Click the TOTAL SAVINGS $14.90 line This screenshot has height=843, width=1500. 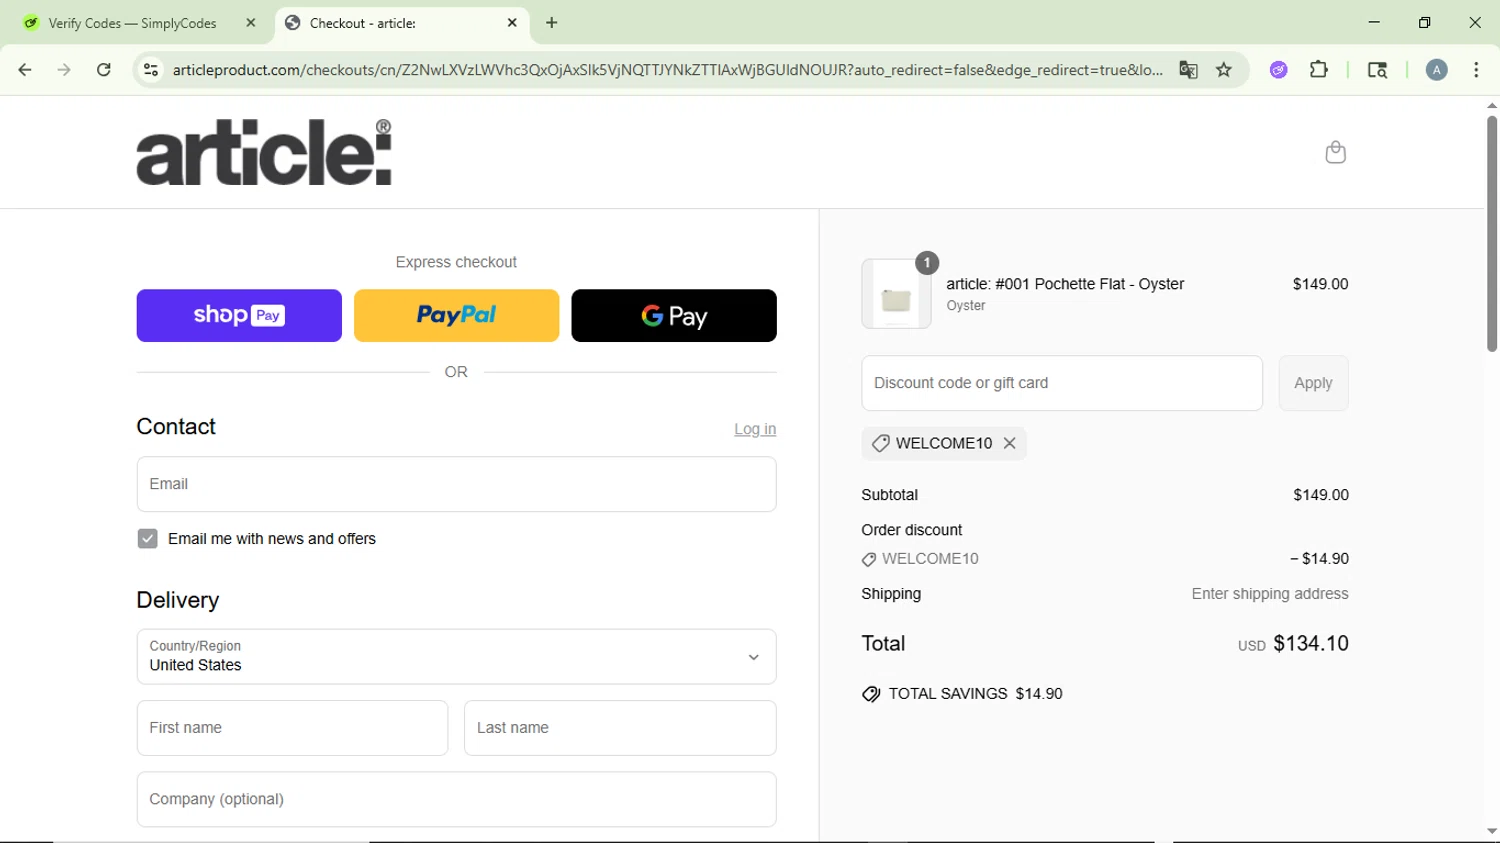[x=962, y=694]
